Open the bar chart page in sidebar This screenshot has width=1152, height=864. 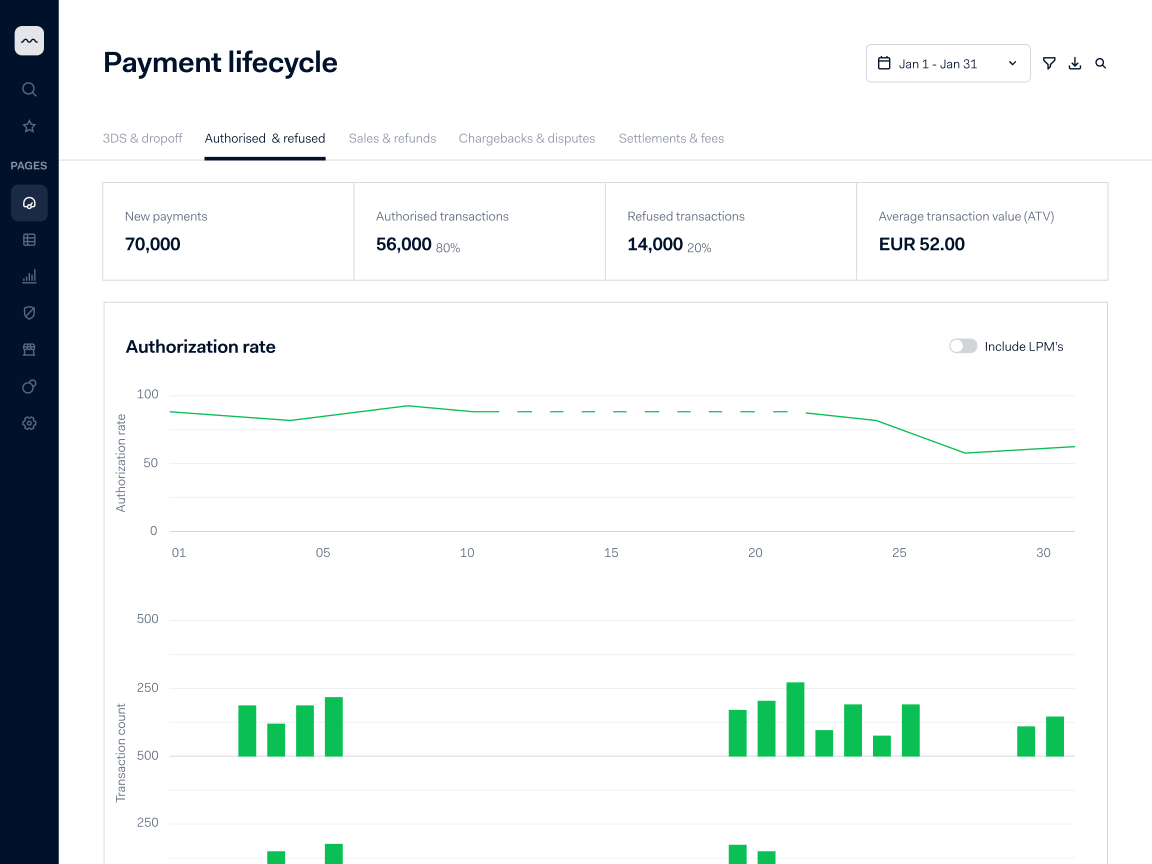(29, 277)
